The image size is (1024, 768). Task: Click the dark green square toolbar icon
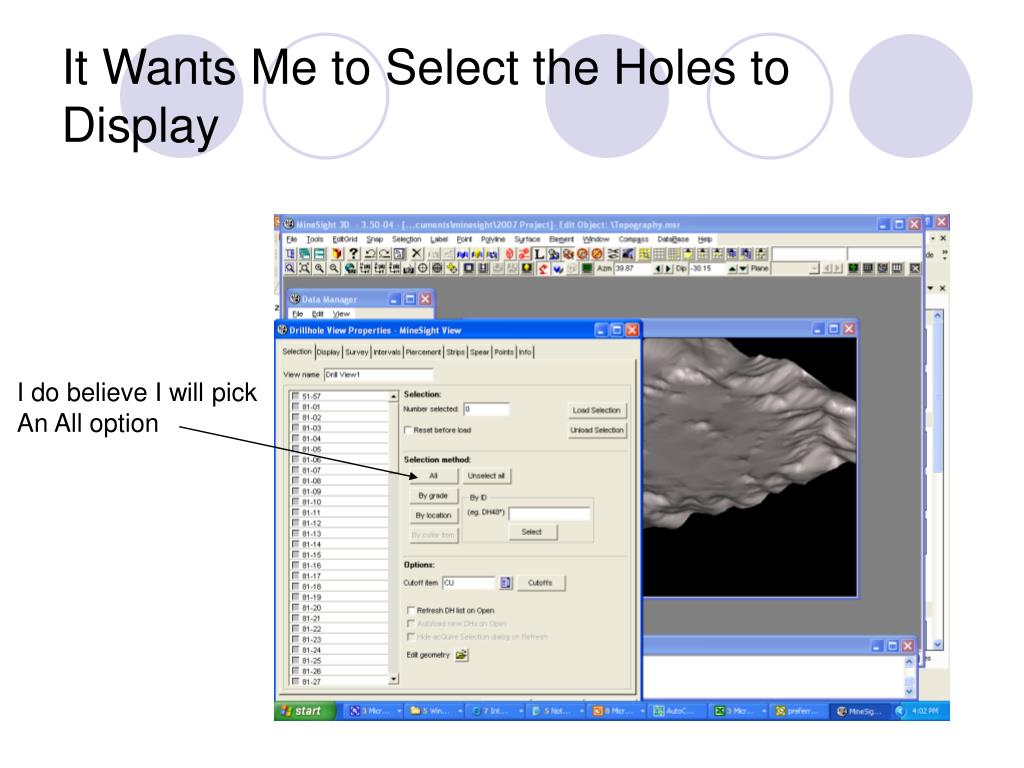[x=586, y=268]
